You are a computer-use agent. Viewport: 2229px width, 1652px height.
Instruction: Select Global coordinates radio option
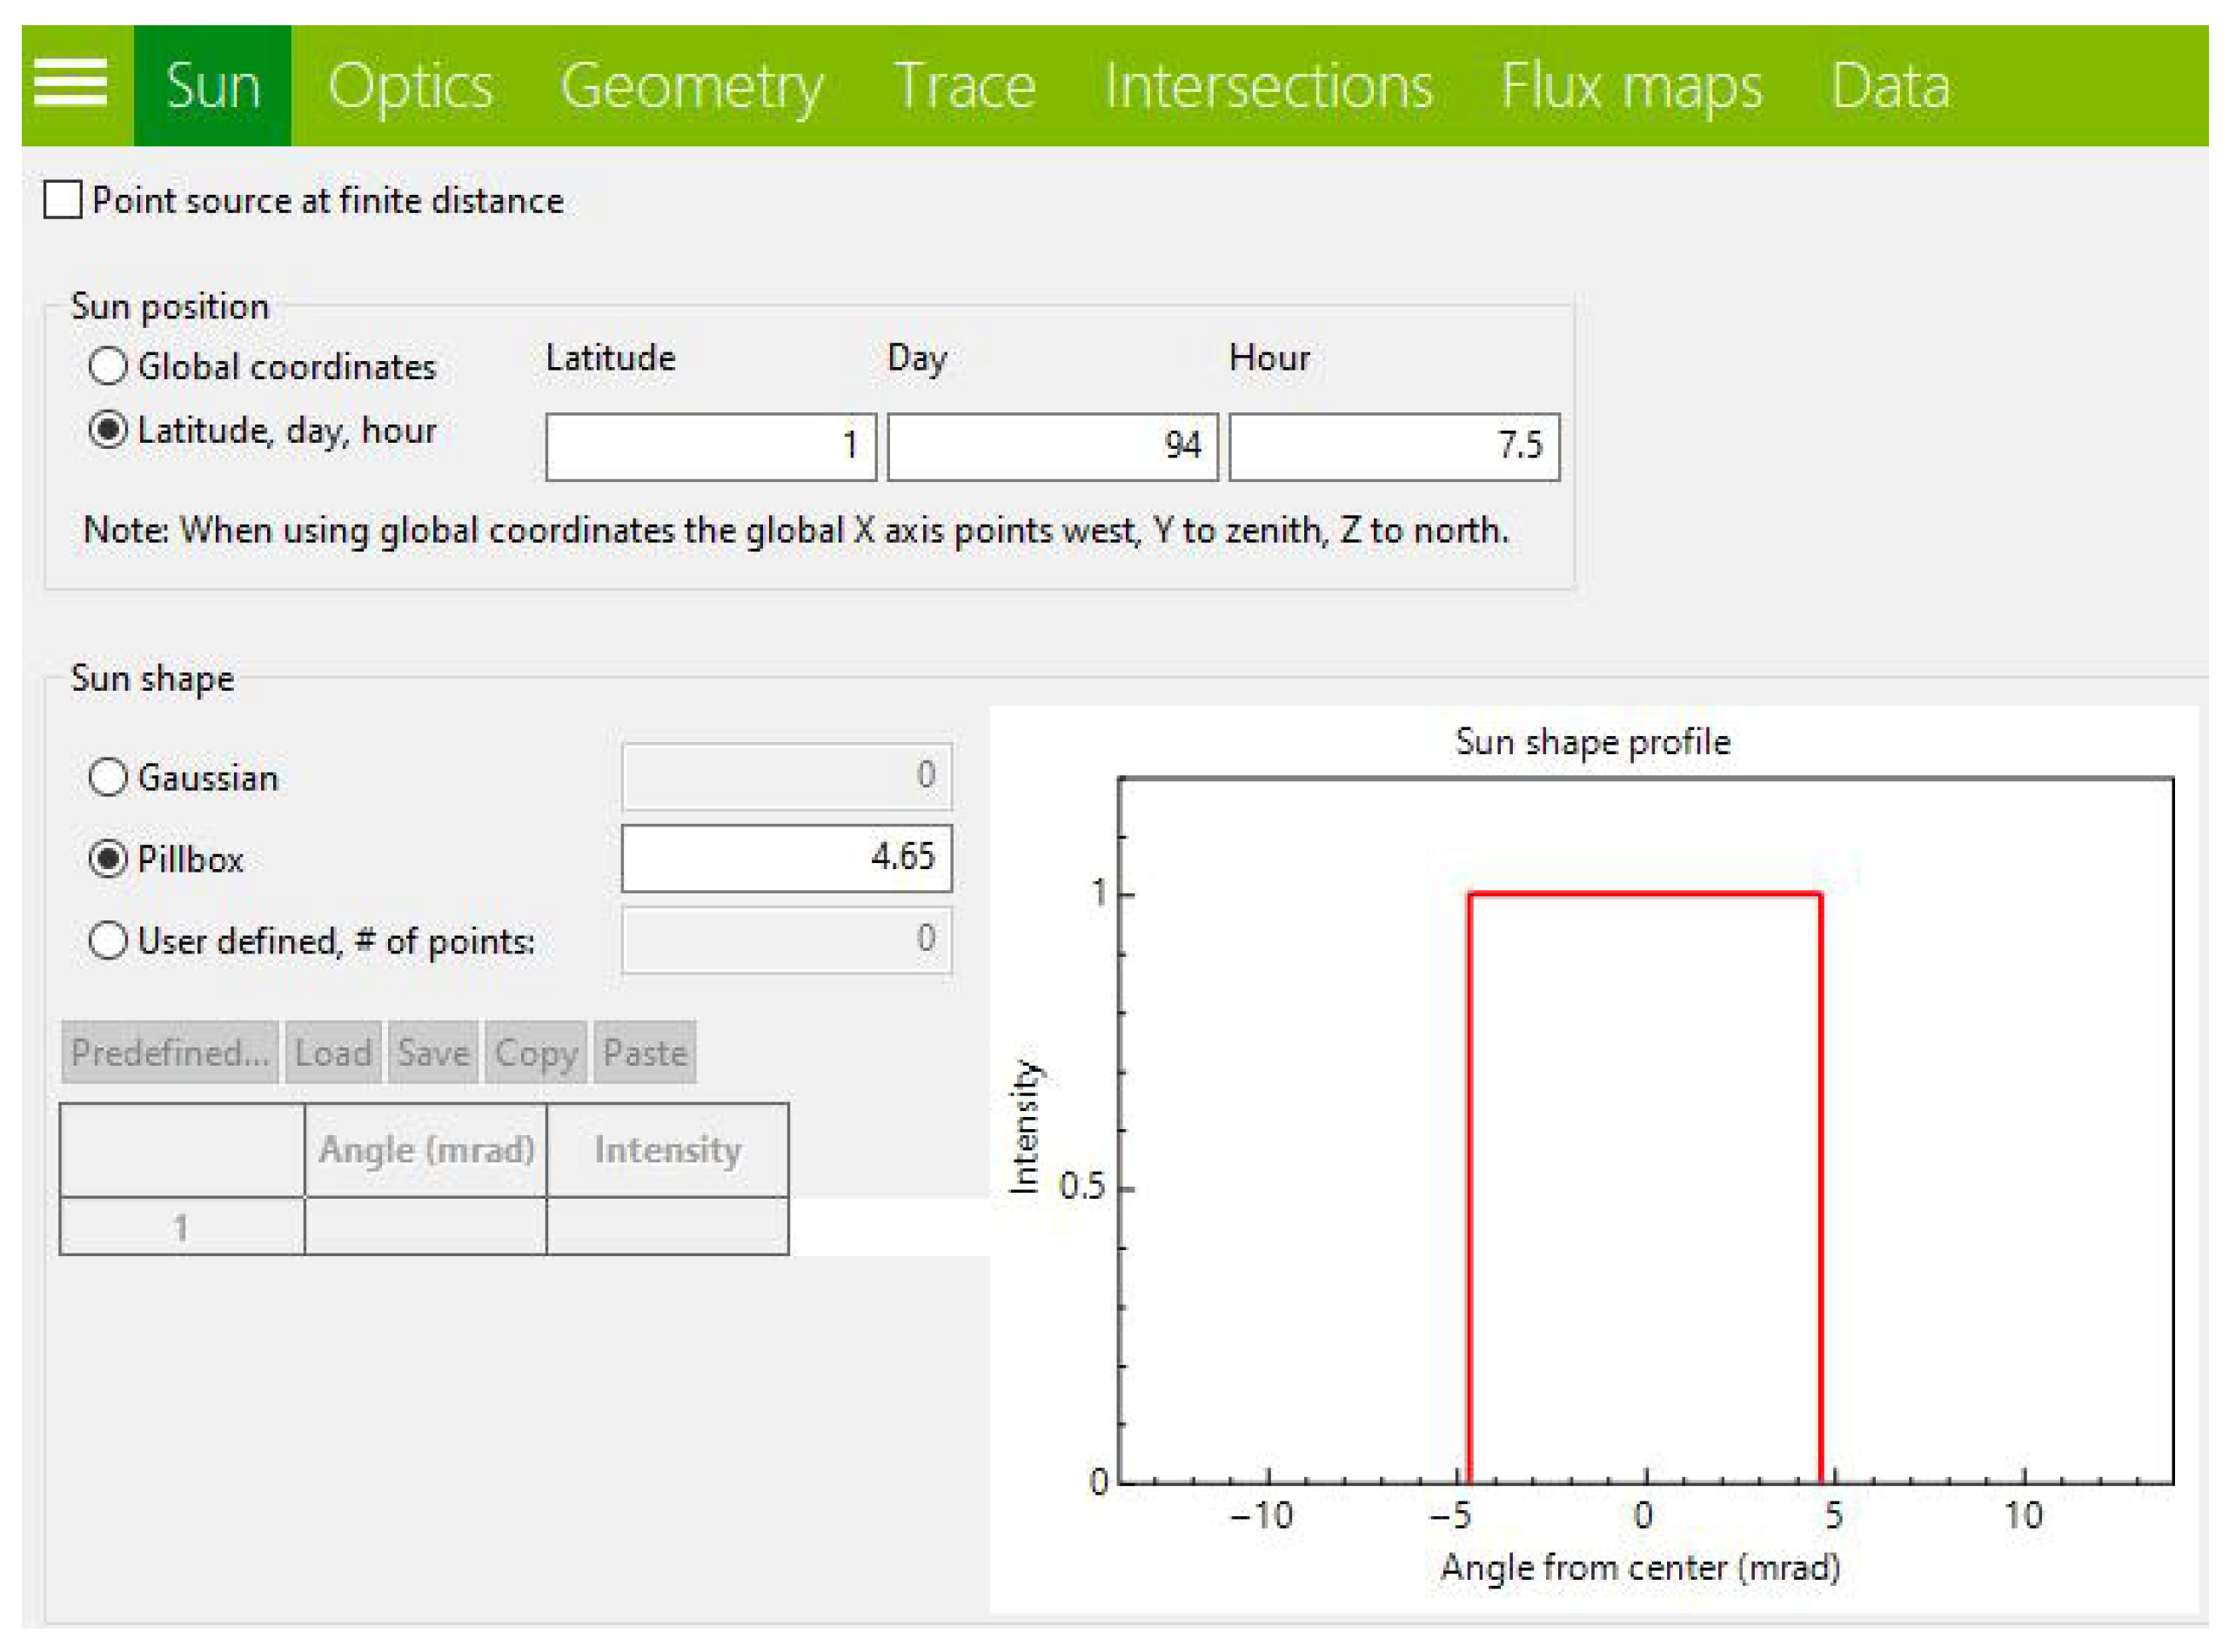coord(108,366)
